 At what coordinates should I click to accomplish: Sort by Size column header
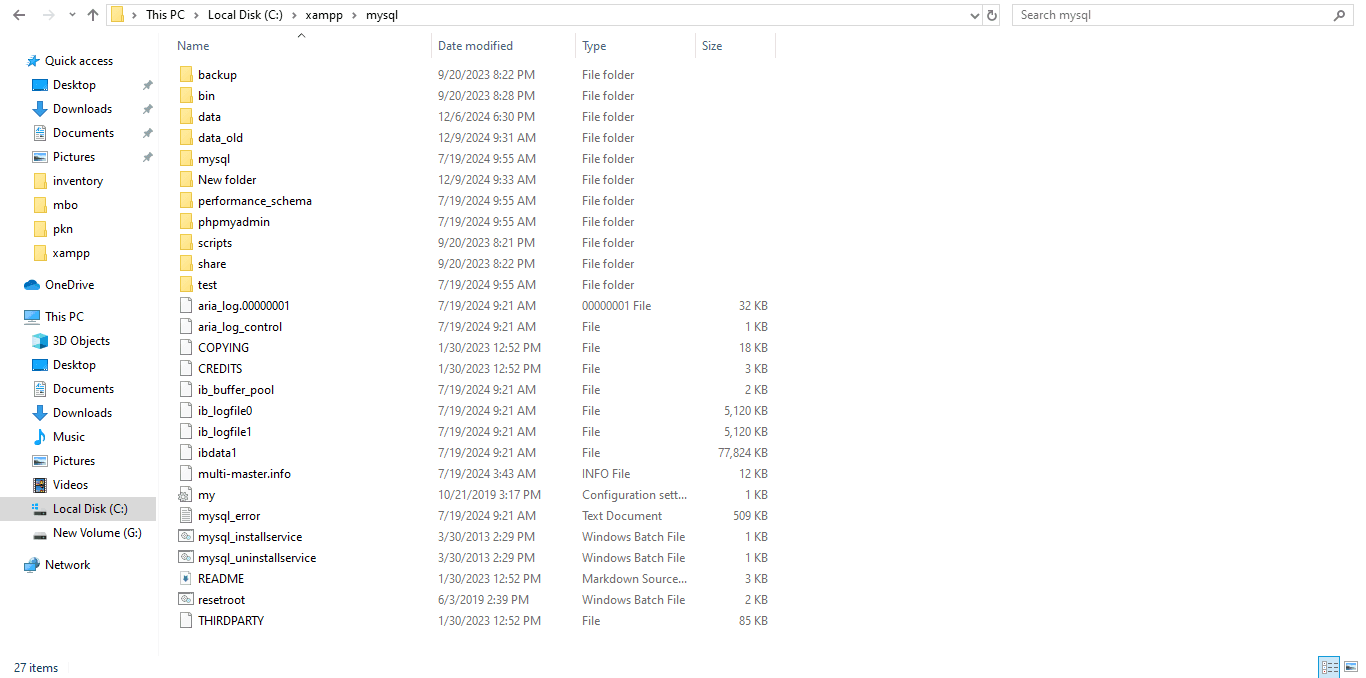coord(712,46)
